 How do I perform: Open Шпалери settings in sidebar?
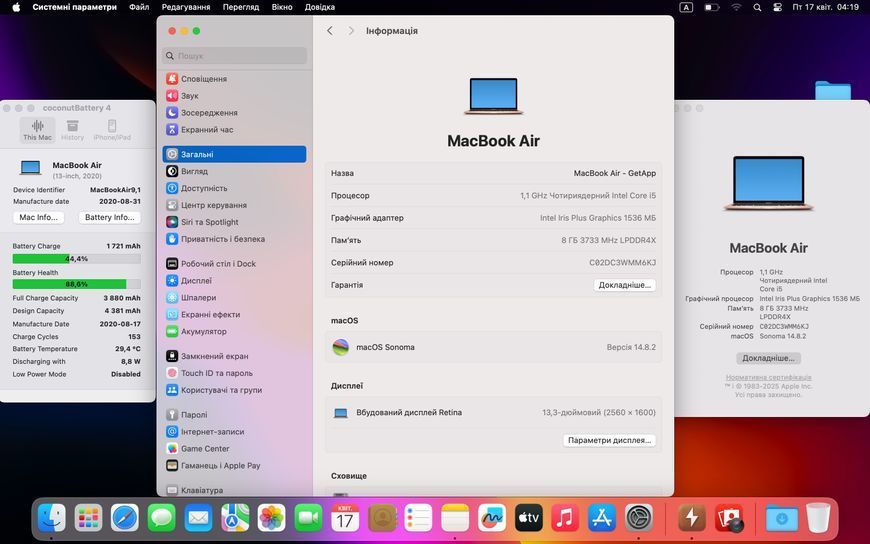[234, 298]
